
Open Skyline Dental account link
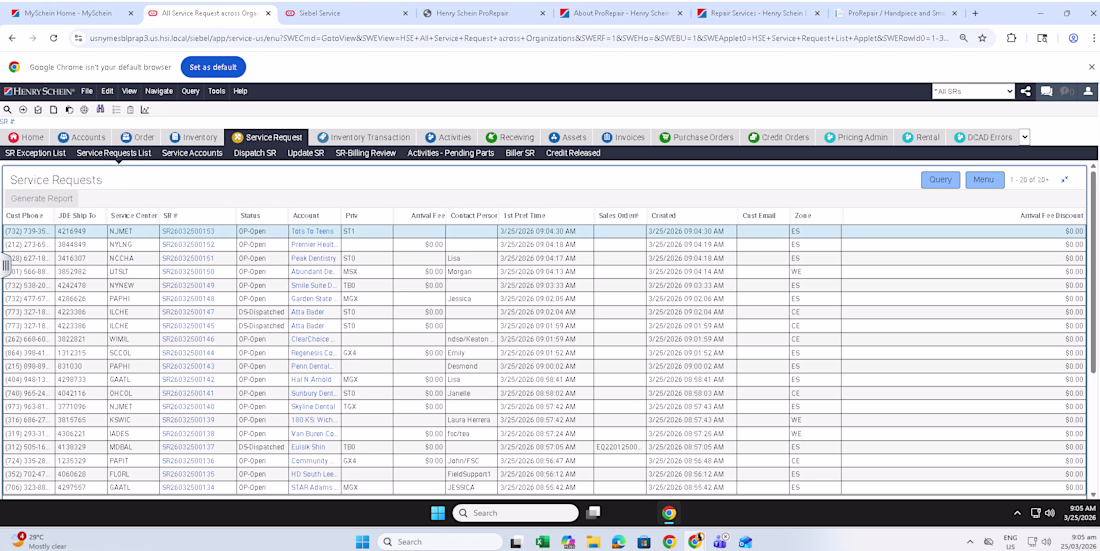[x=313, y=407]
